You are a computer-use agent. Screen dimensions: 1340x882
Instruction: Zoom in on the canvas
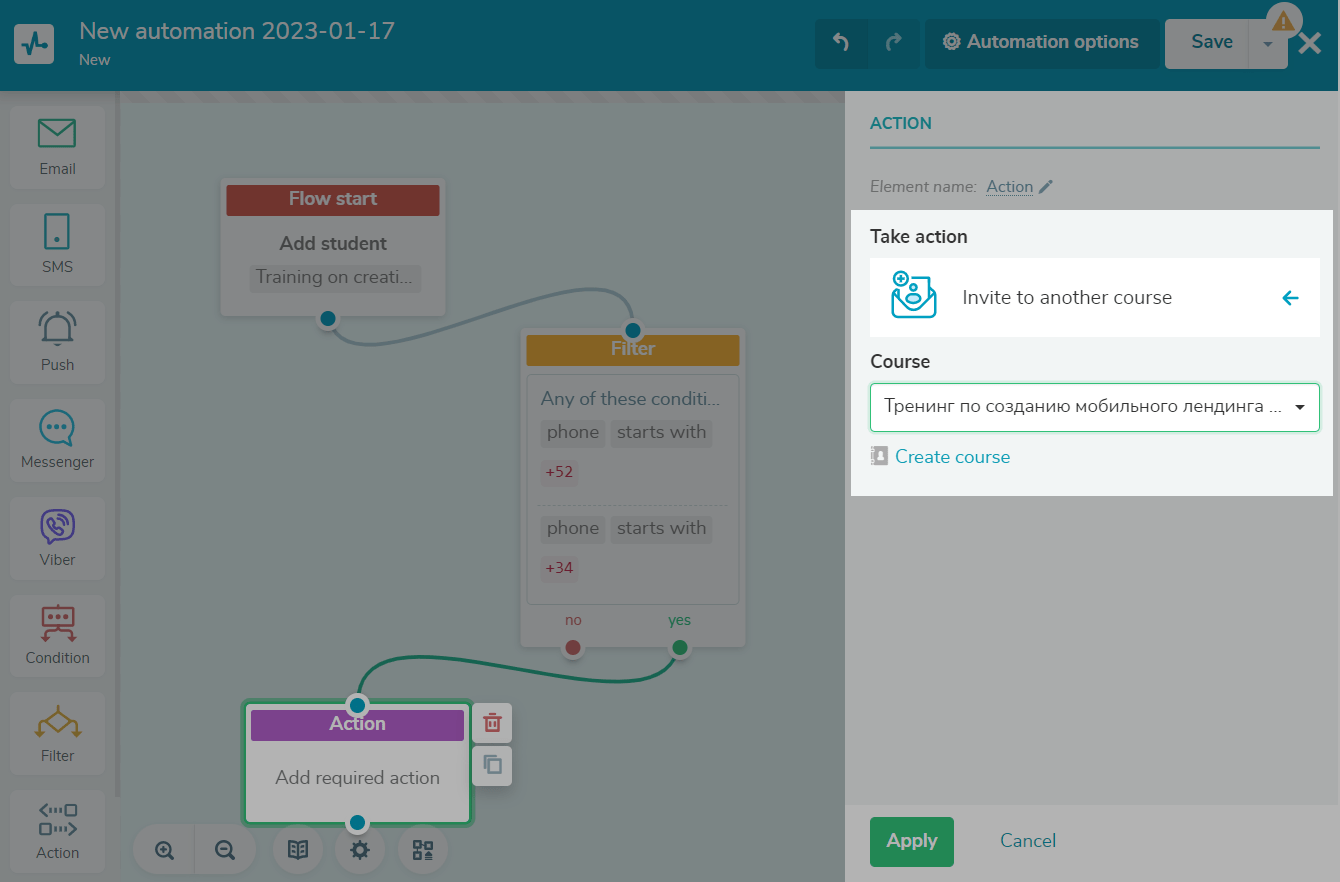164,850
